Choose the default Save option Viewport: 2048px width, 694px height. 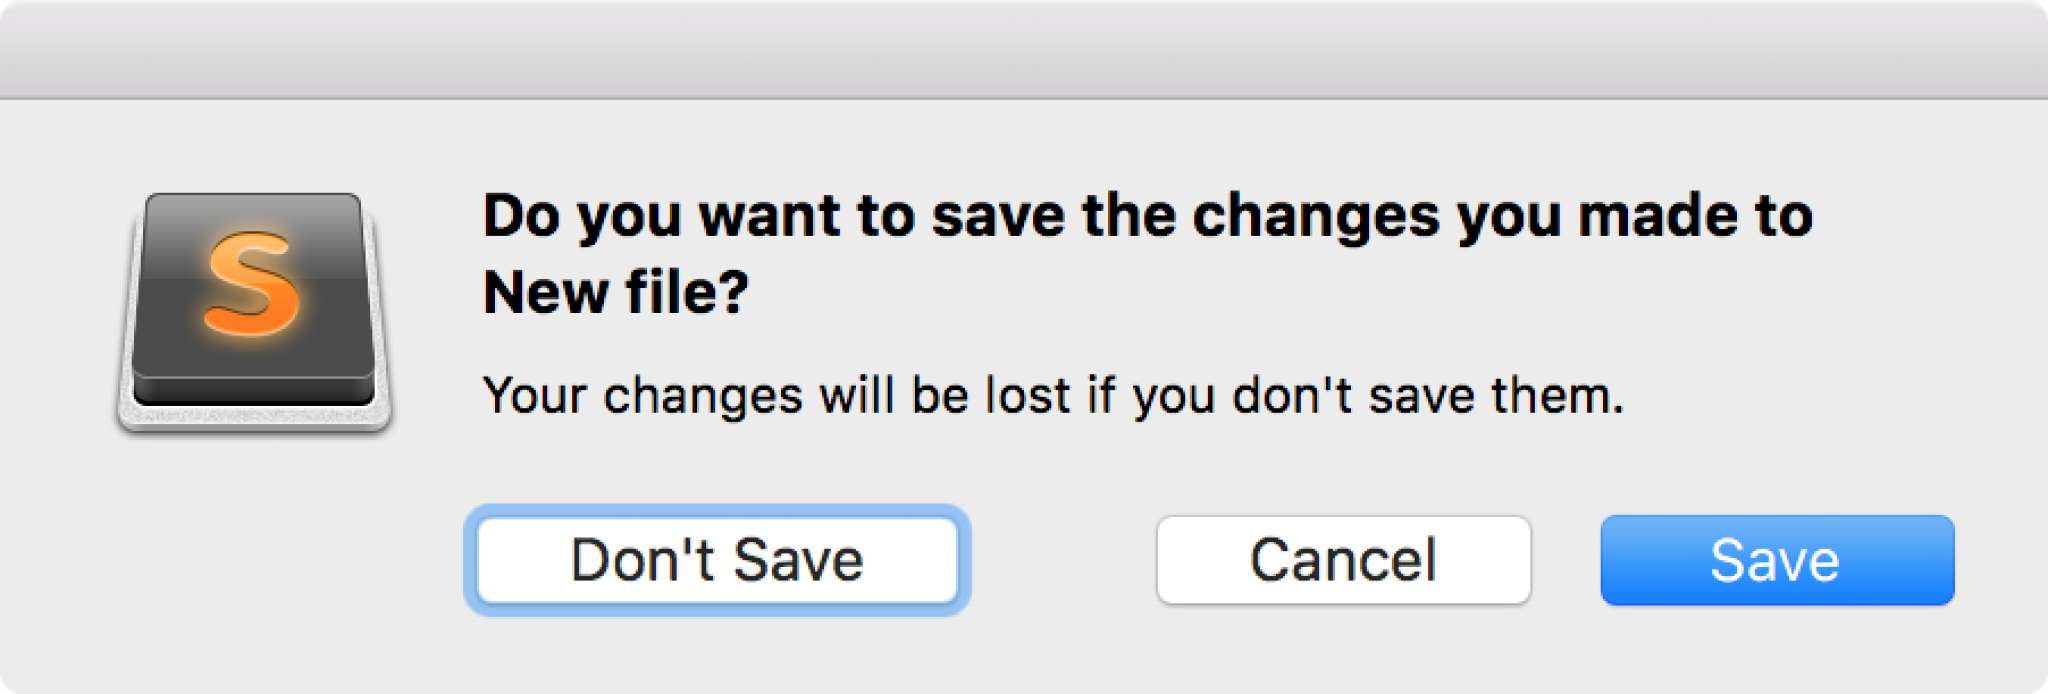tap(1776, 560)
